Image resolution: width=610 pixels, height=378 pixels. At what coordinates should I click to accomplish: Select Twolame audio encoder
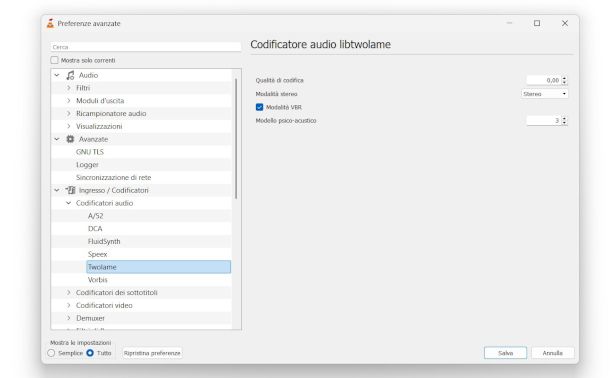coord(158,267)
